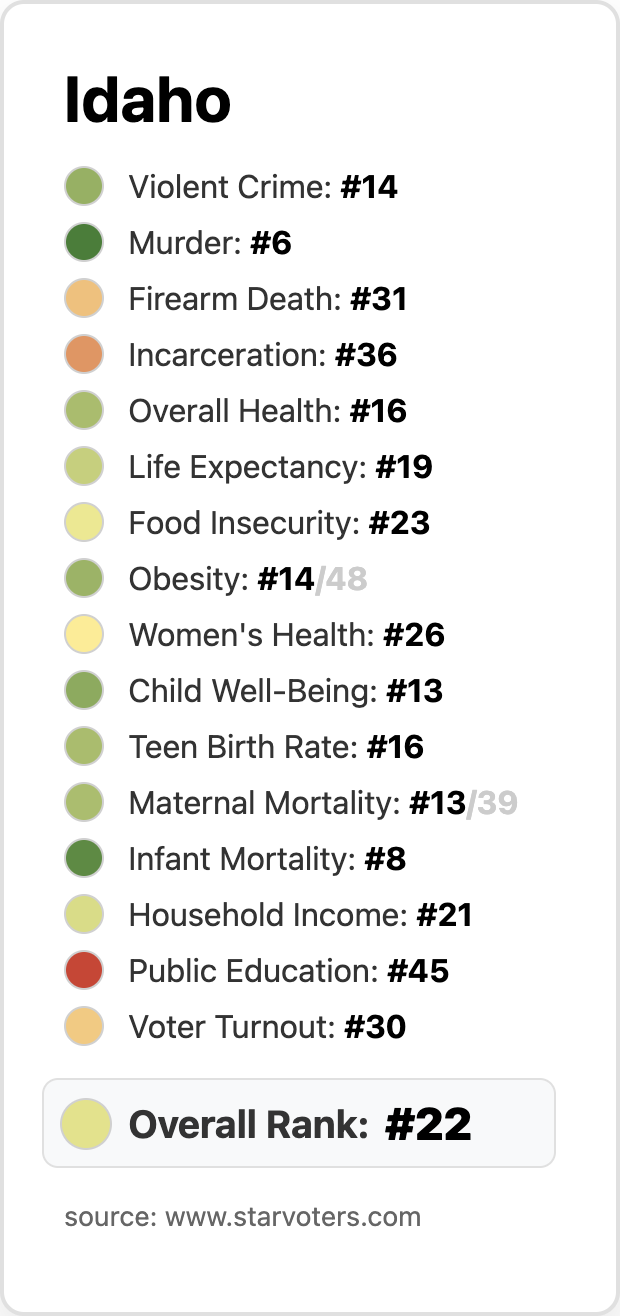620x1316 pixels.
Task: Click the Food Insecurity #23 text
Action: point(279,523)
